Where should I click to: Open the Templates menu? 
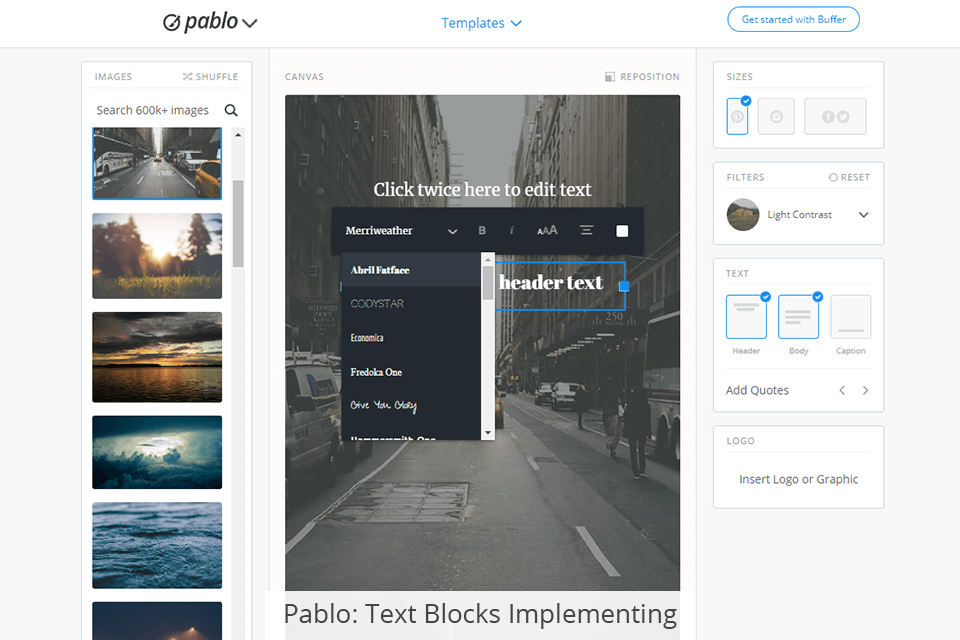point(481,23)
